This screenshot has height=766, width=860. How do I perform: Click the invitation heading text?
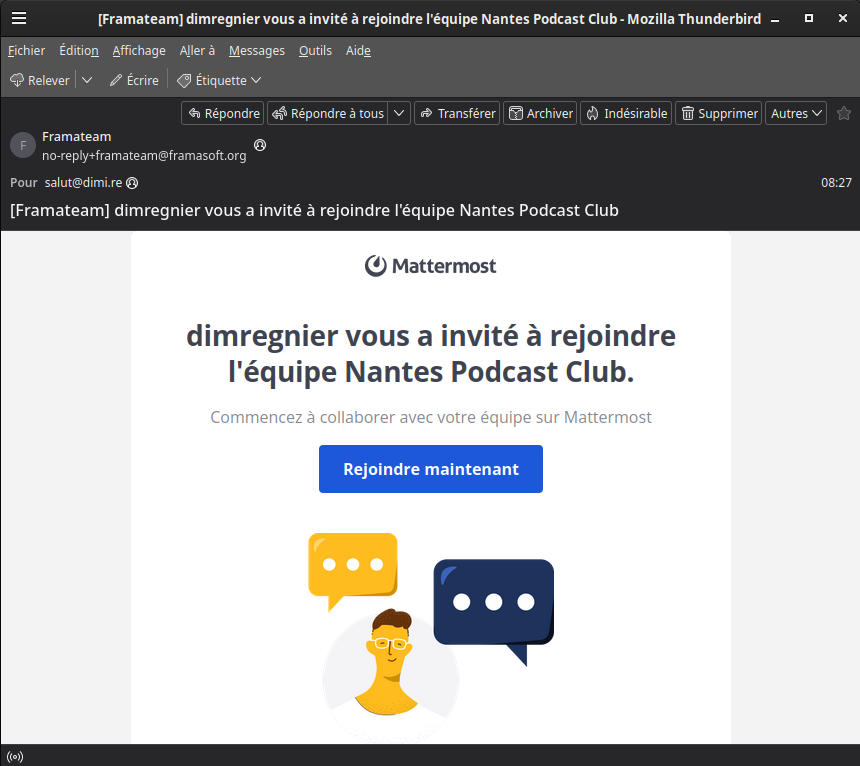[x=431, y=354]
